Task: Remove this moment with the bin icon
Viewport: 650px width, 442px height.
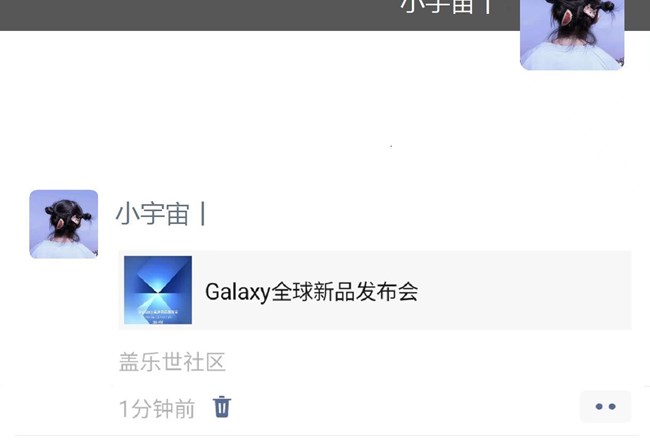Action: click(222, 407)
